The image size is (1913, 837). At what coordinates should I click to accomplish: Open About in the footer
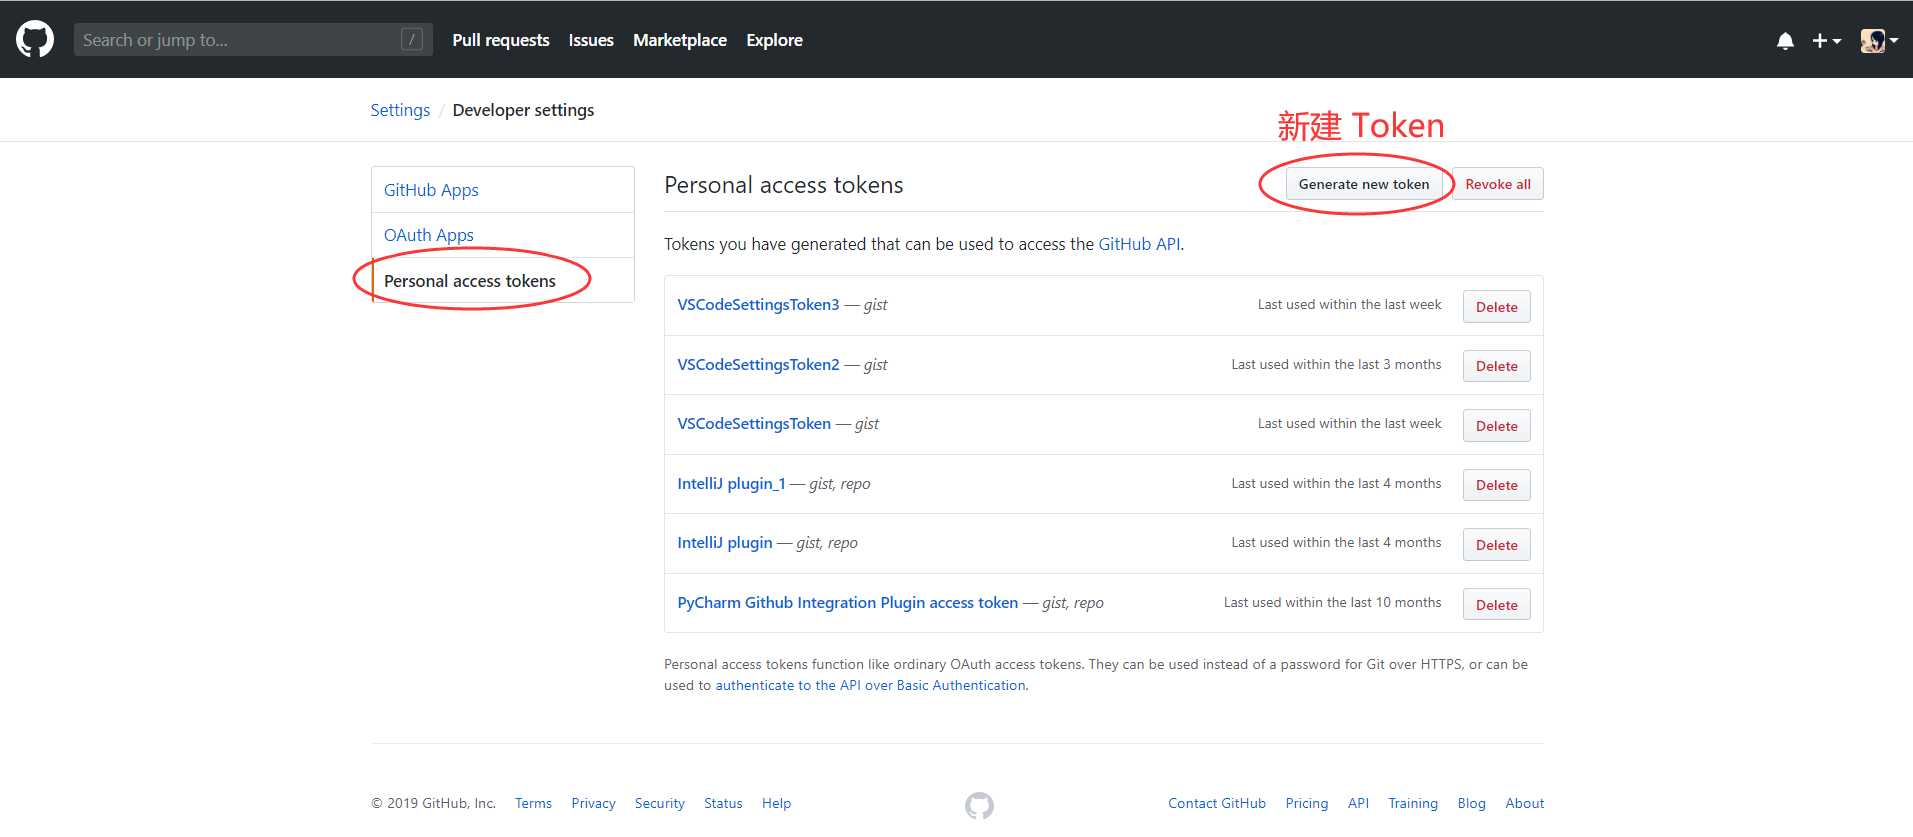[x=1525, y=803]
